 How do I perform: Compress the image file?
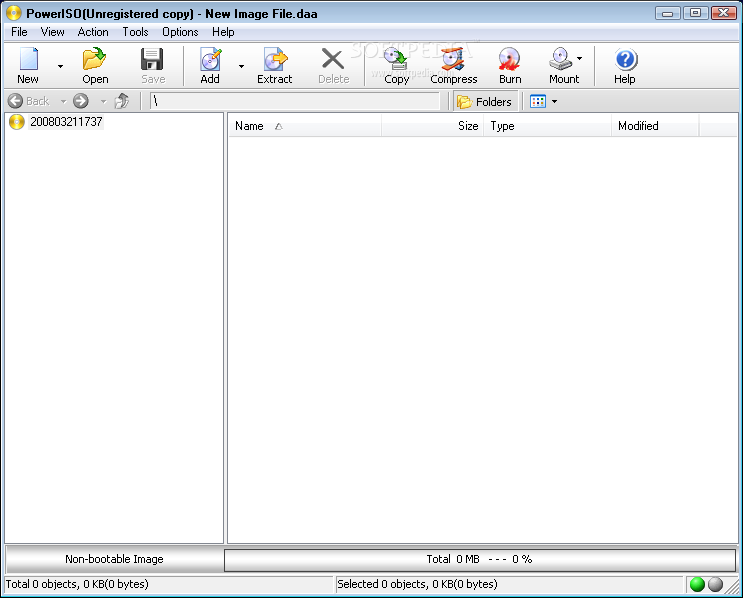(x=453, y=65)
